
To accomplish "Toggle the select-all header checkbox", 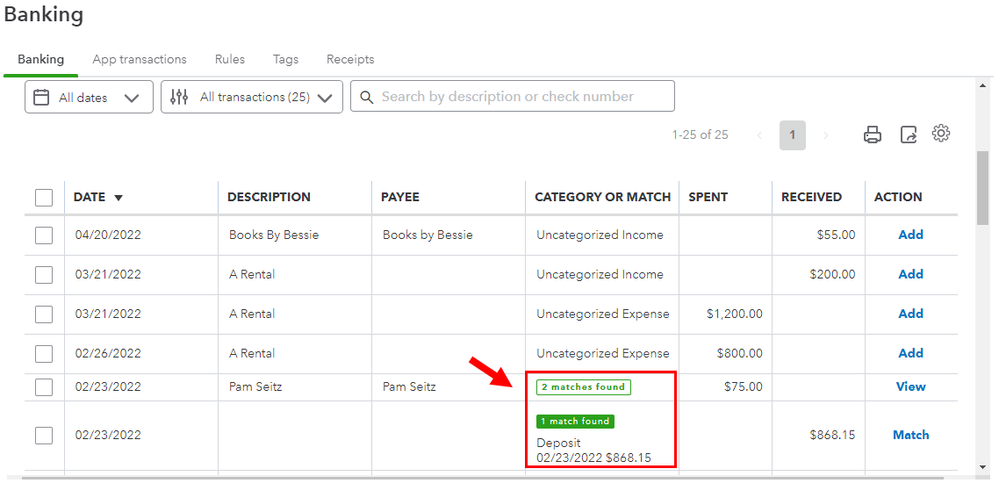I will tap(44, 197).
